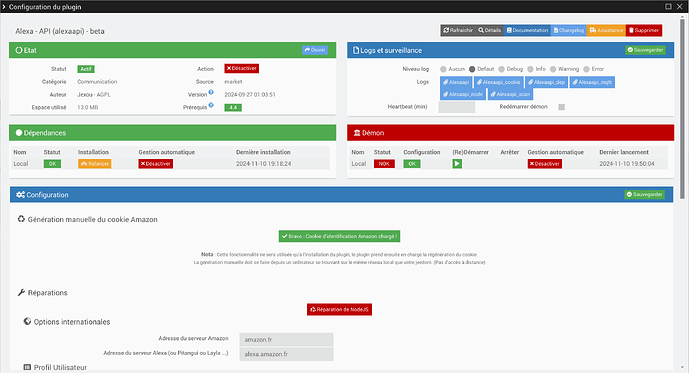Toggle the Redémarrer démon checkbox
Screen dimensions: 689x373
point(562,107)
